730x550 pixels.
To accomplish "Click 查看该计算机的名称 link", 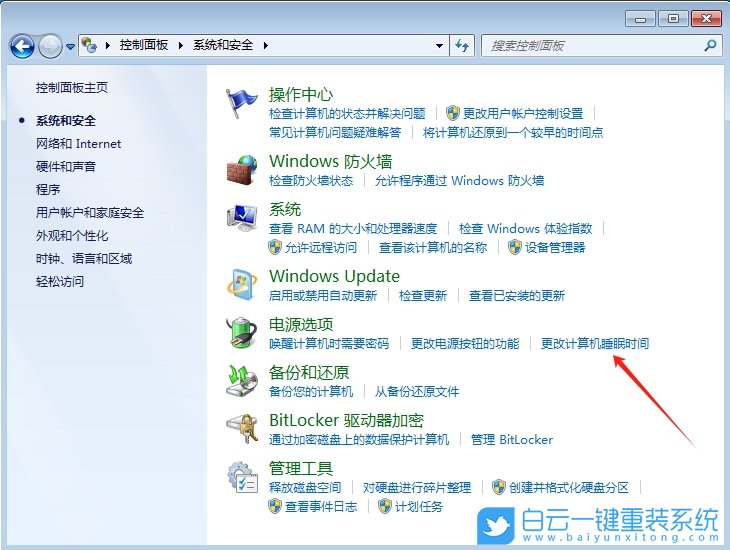I will [433, 247].
